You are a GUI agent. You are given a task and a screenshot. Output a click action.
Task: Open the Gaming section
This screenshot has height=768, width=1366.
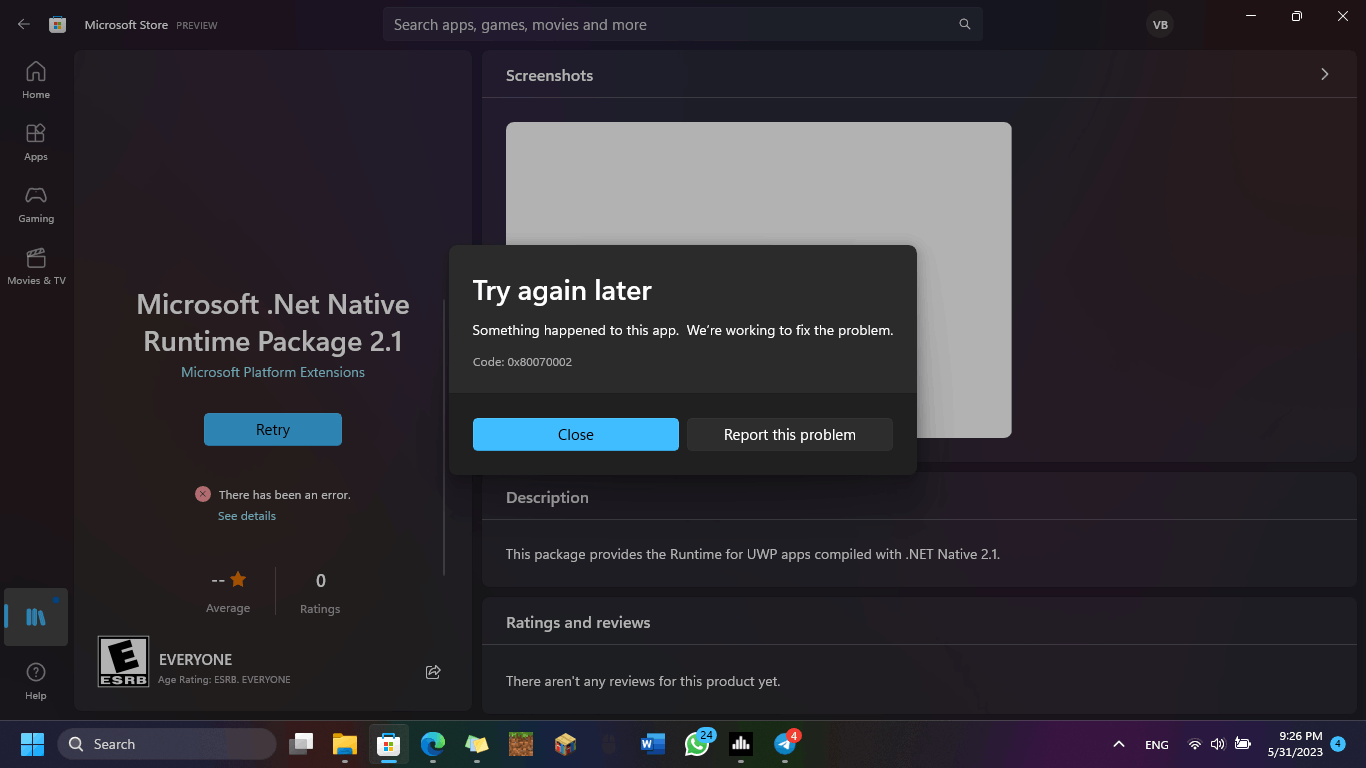point(35,204)
